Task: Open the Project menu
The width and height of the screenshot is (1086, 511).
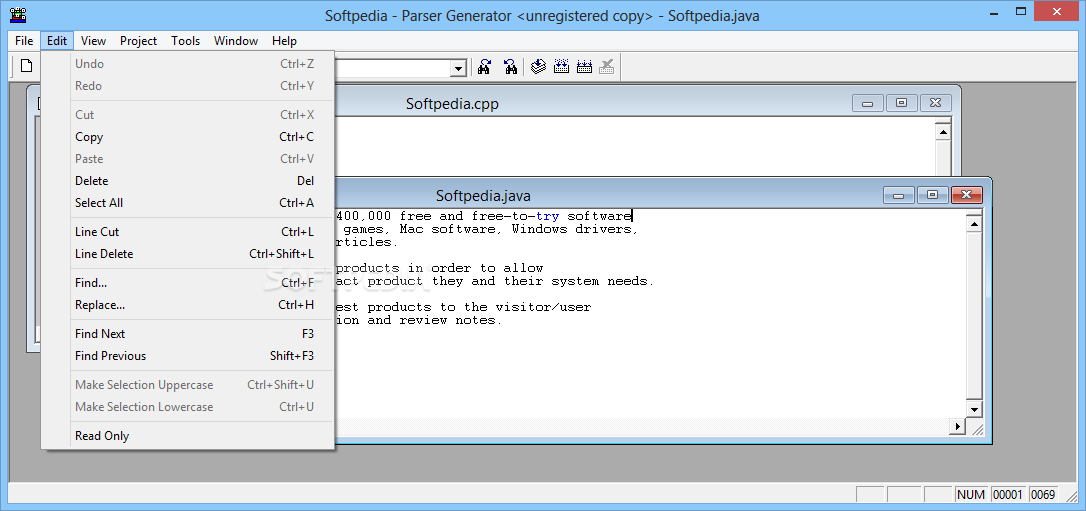Action: pyautogui.click(x=139, y=41)
